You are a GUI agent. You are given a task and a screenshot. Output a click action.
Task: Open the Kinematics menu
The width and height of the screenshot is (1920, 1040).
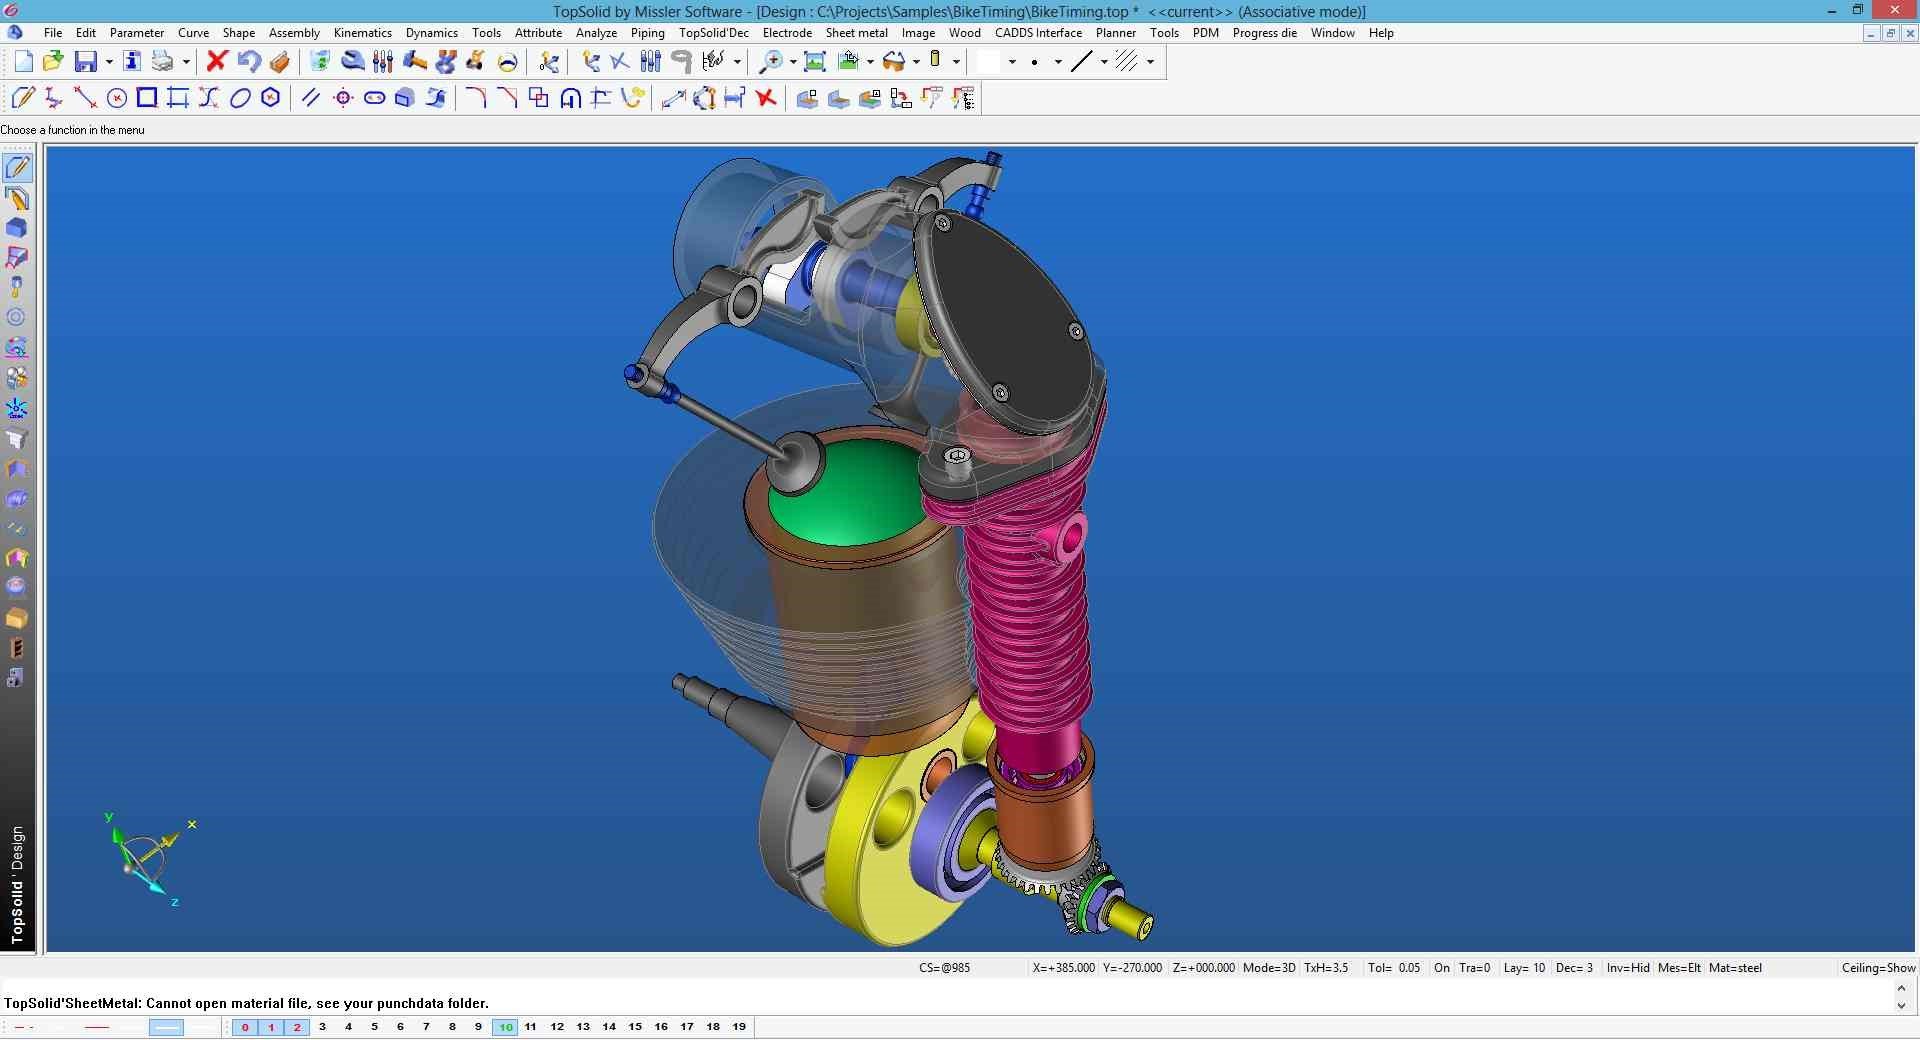[363, 33]
